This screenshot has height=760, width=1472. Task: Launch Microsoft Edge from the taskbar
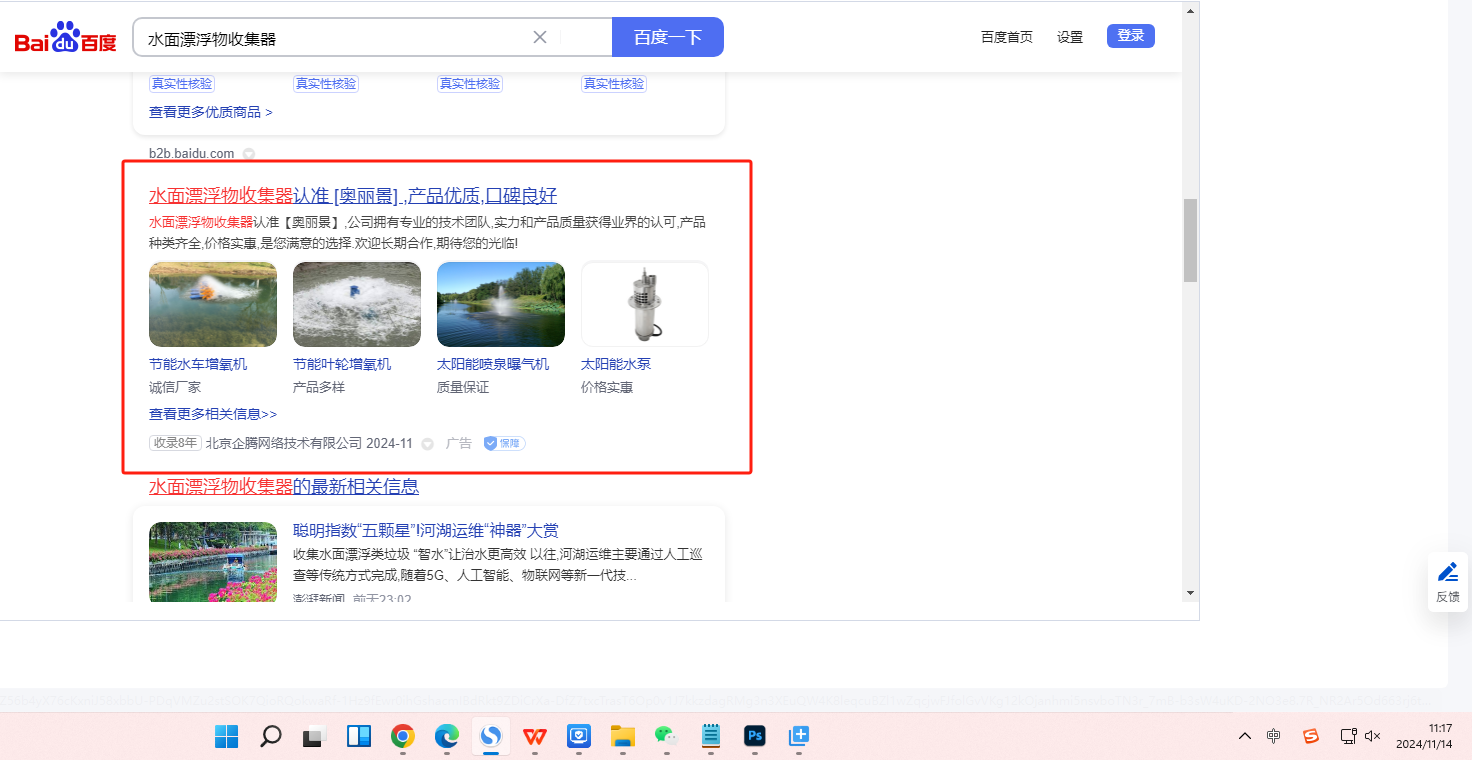click(447, 737)
